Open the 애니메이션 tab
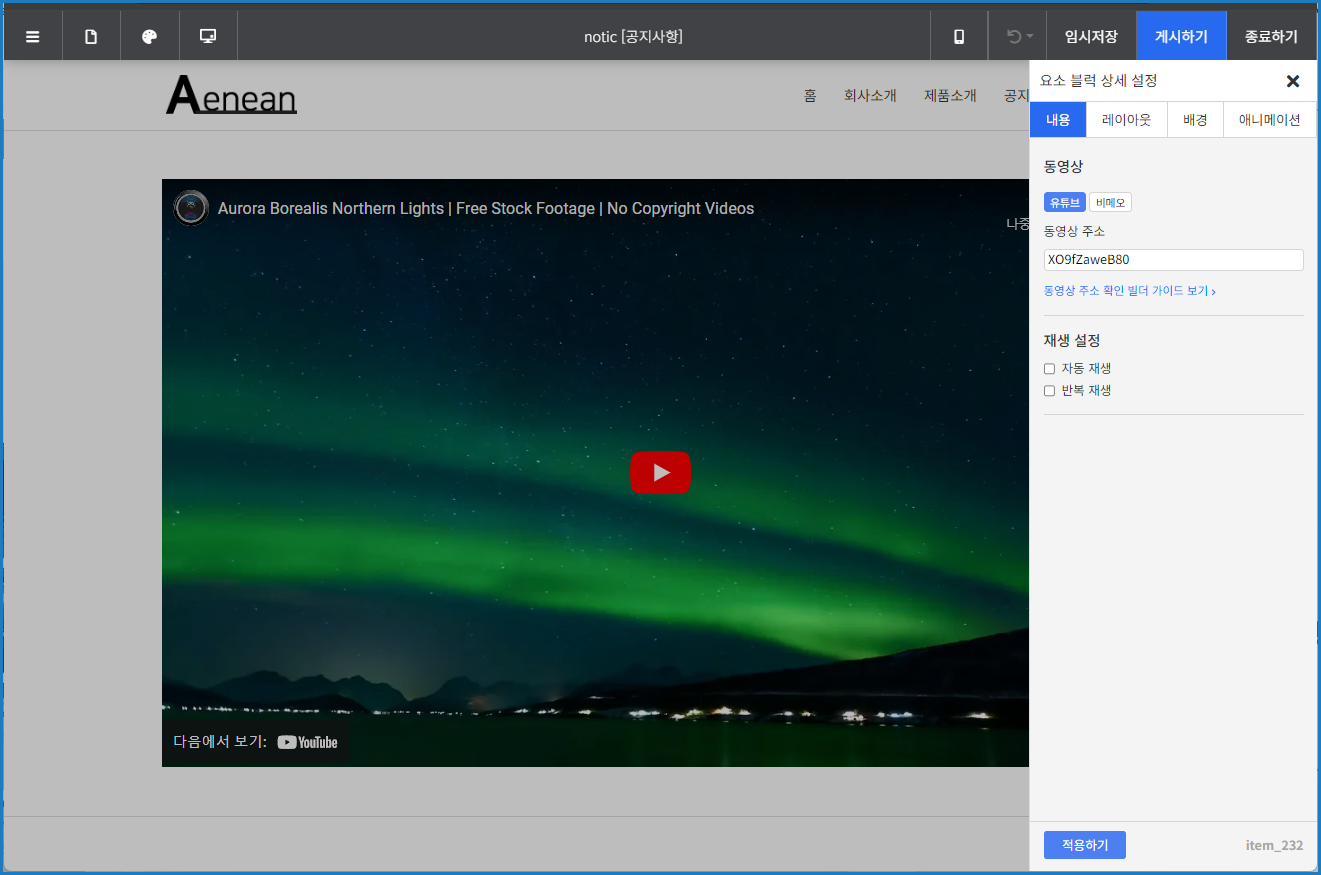The height and width of the screenshot is (875, 1321). click(1269, 120)
